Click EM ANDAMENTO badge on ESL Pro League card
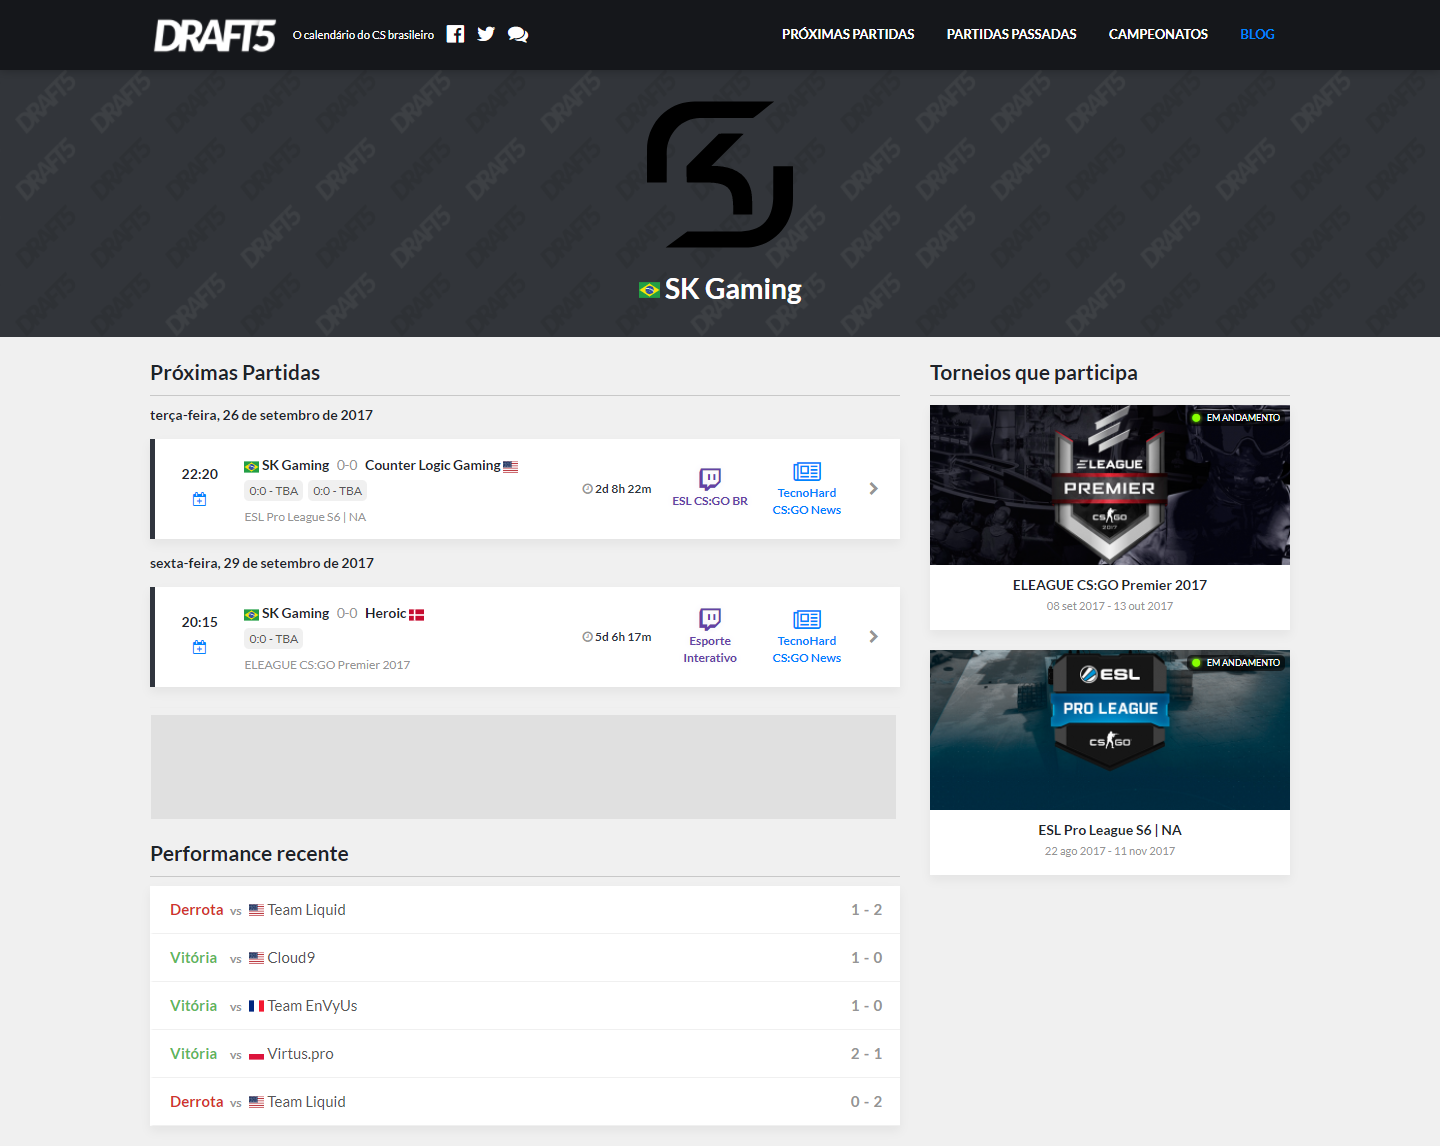 tap(1236, 662)
